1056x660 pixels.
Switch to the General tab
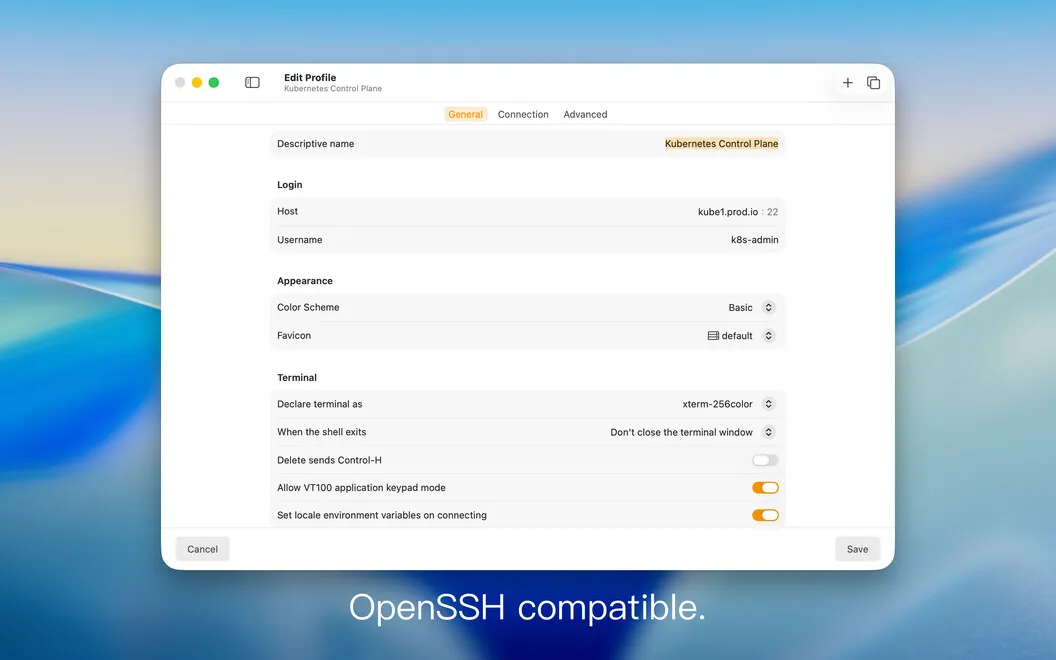(465, 114)
